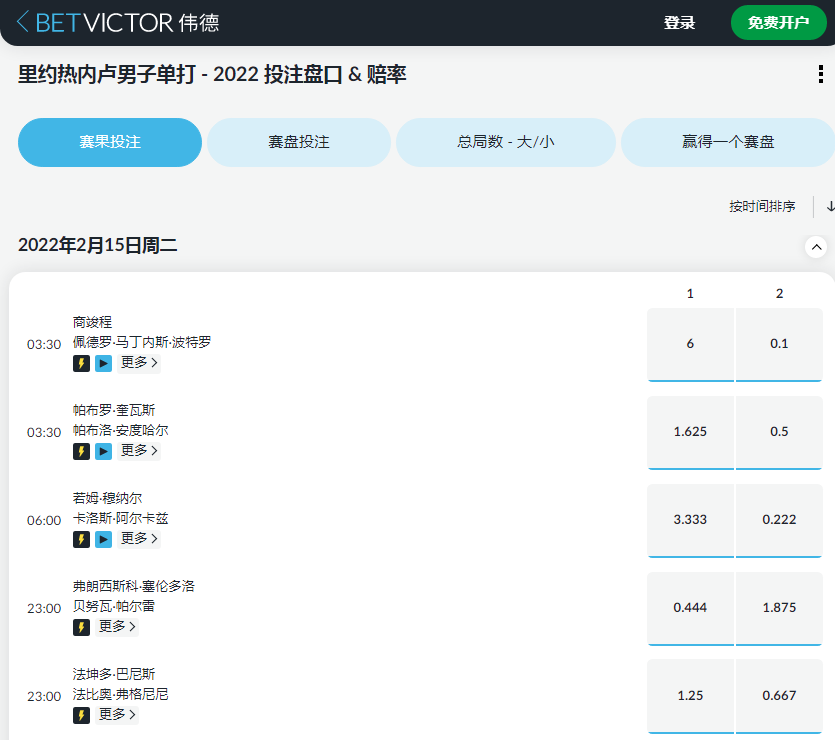The width and height of the screenshot is (835, 740).
Task: Switch to the 赛盘投注 tab
Action: tap(298, 142)
